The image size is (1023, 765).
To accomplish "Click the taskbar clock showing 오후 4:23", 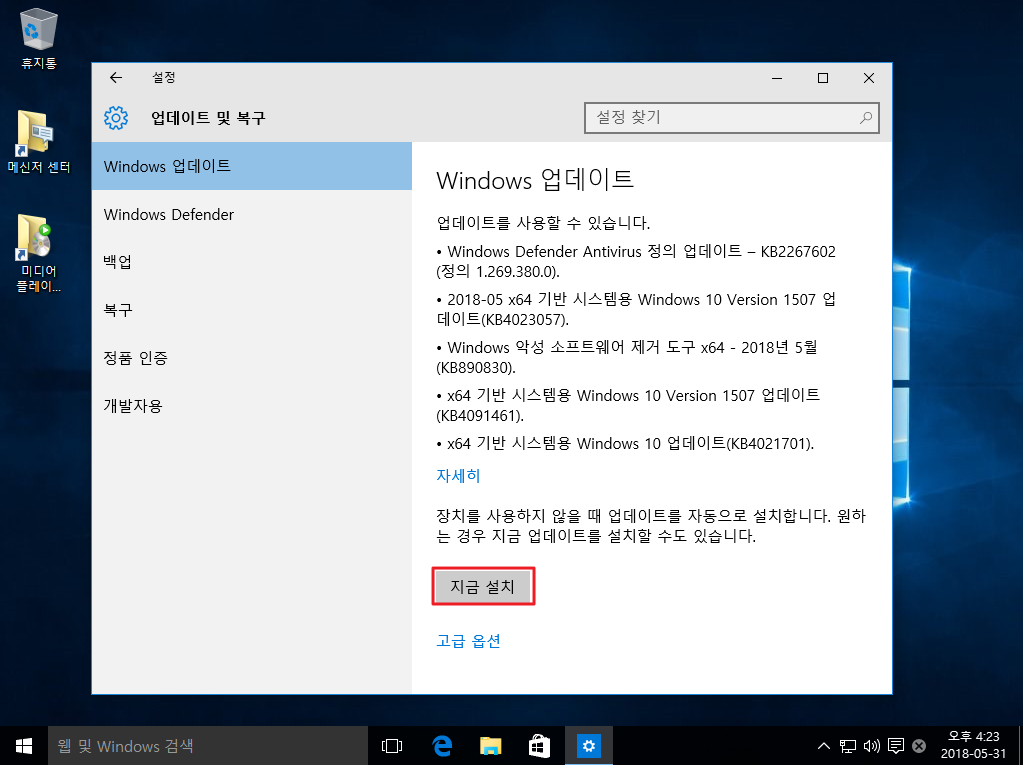I will tap(973, 745).
